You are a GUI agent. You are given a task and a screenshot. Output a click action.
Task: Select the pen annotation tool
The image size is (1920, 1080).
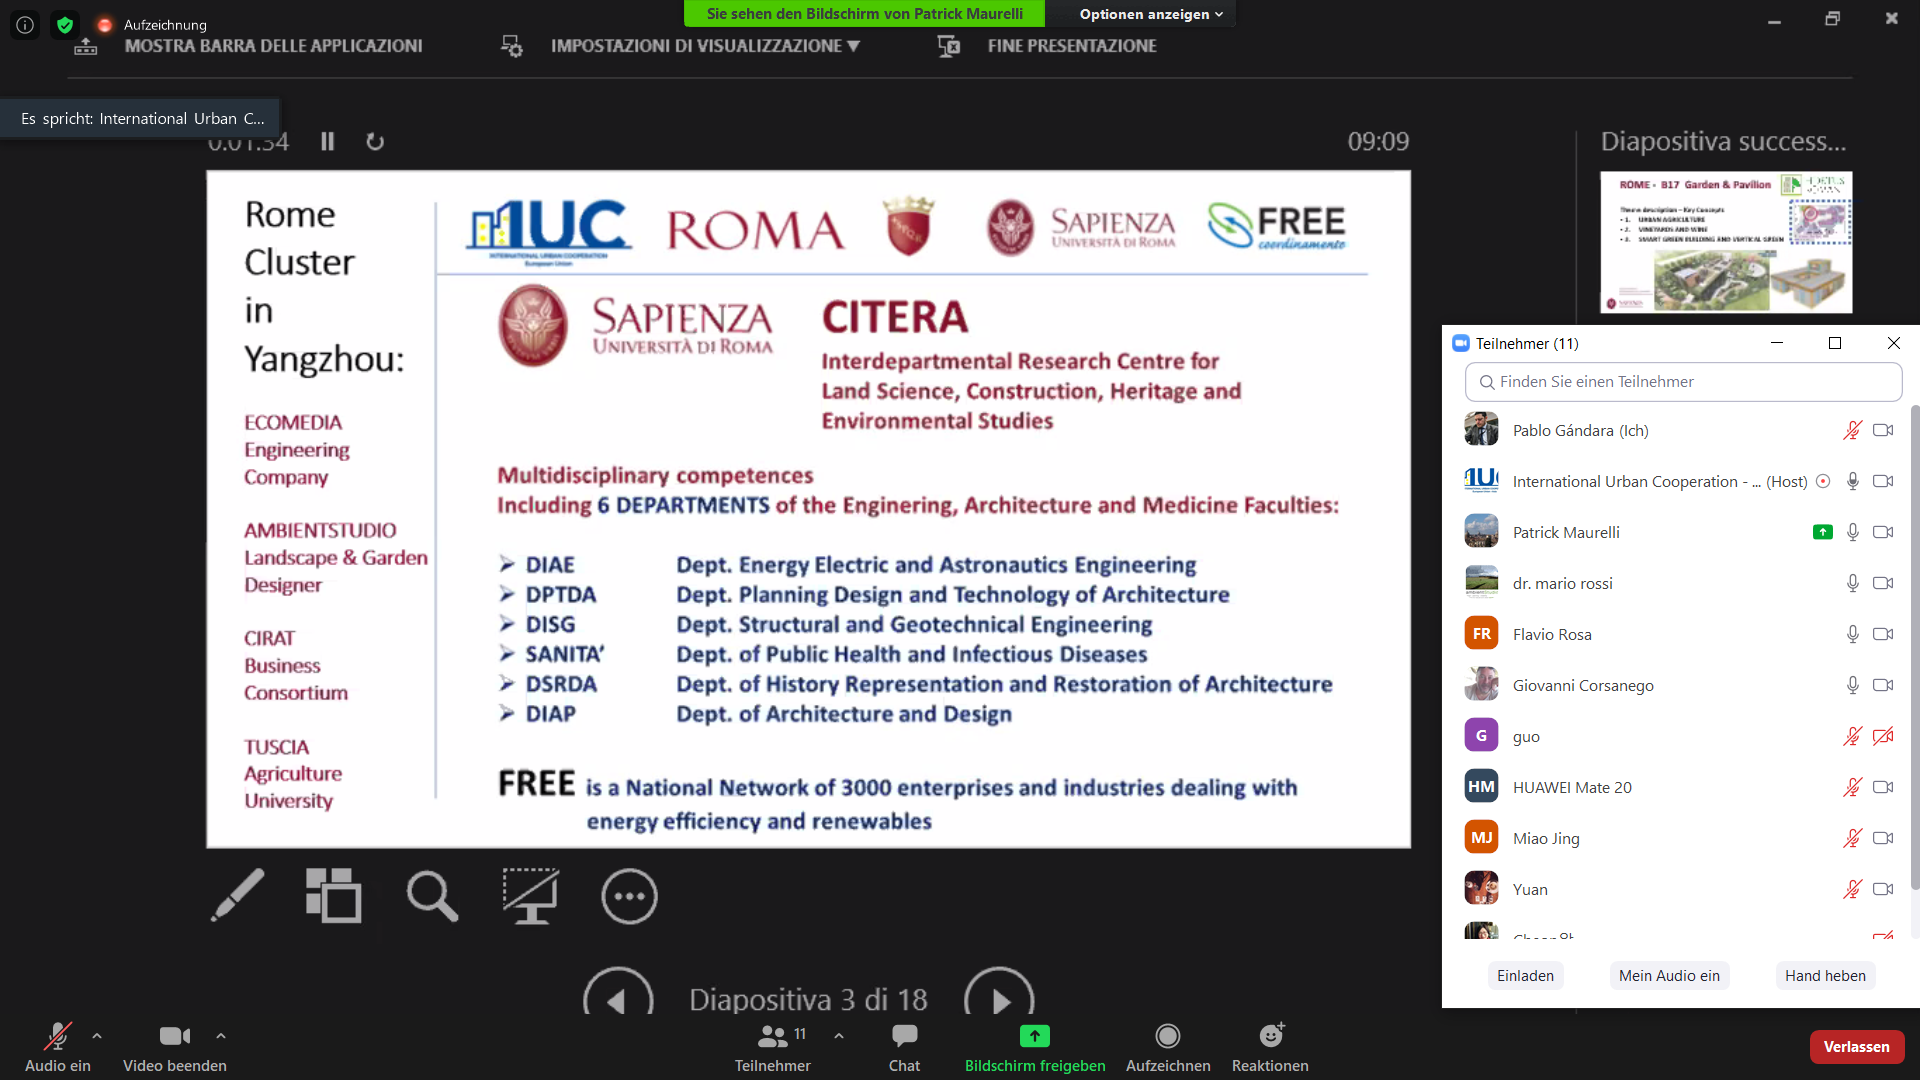click(x=238, y=895)
